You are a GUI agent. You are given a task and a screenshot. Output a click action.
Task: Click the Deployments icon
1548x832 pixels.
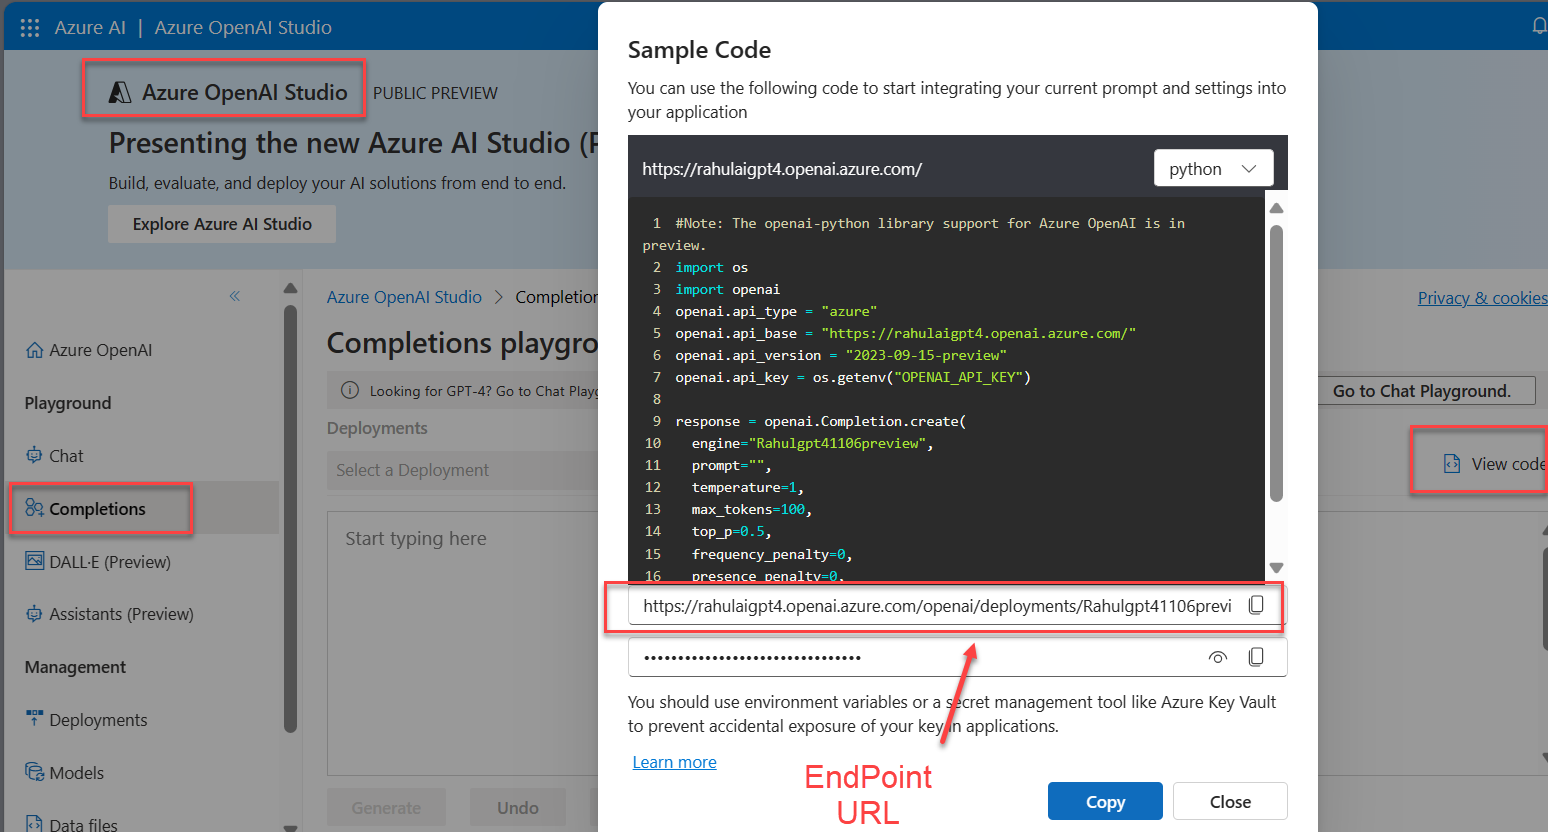[x=34, y=718]
